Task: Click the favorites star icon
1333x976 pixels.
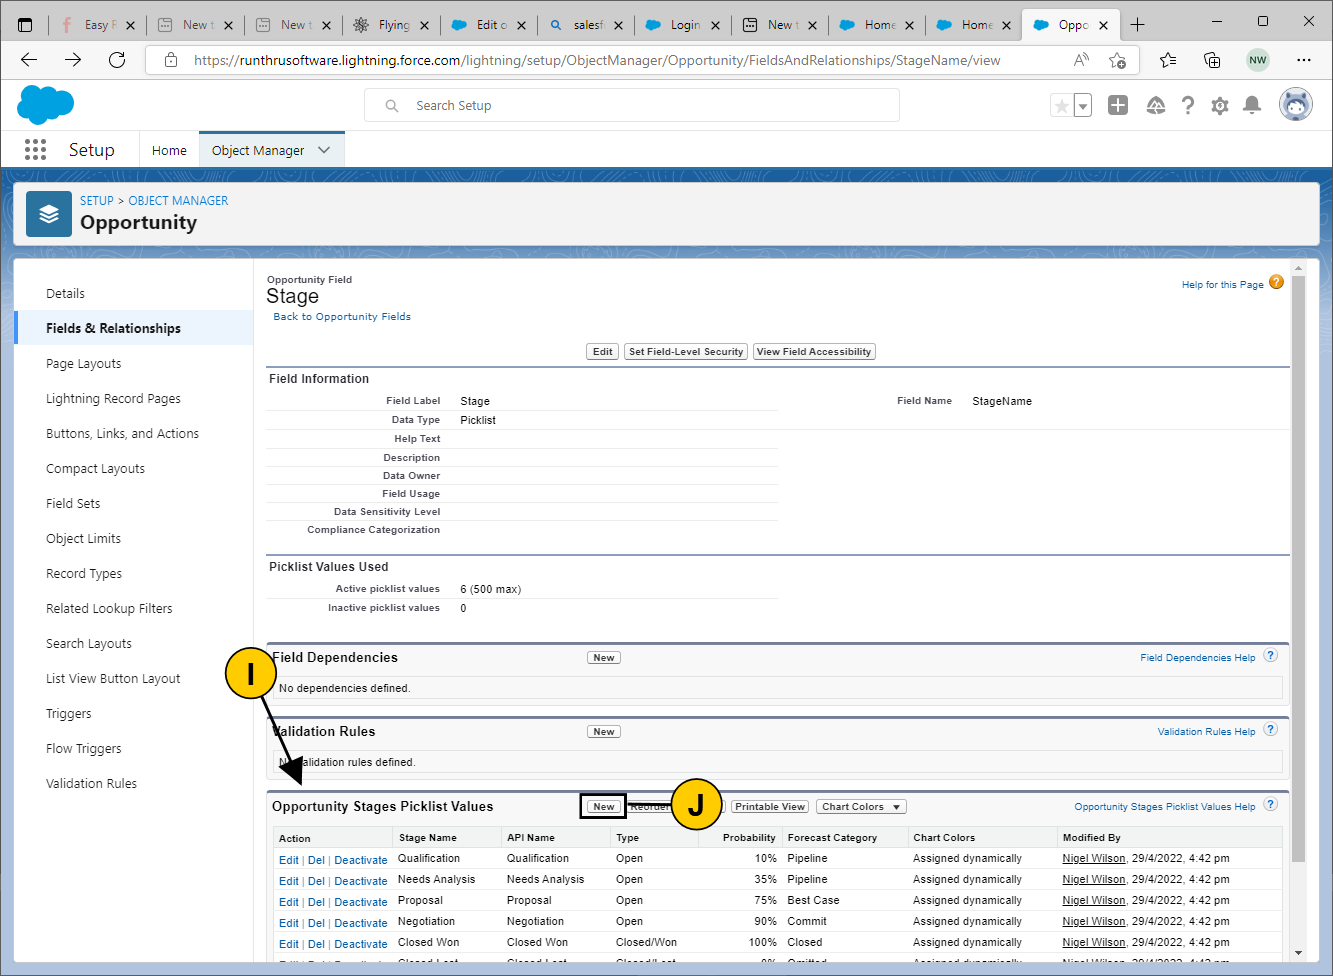Action: point(1061,106)
